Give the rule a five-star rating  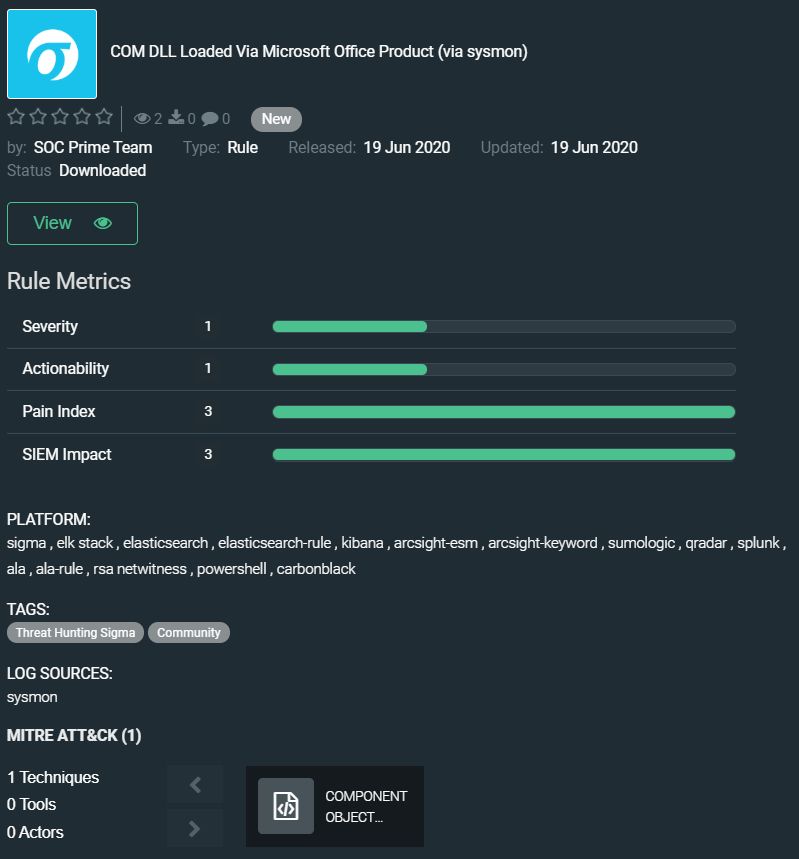pyautogui.click(x=104, y=118)
